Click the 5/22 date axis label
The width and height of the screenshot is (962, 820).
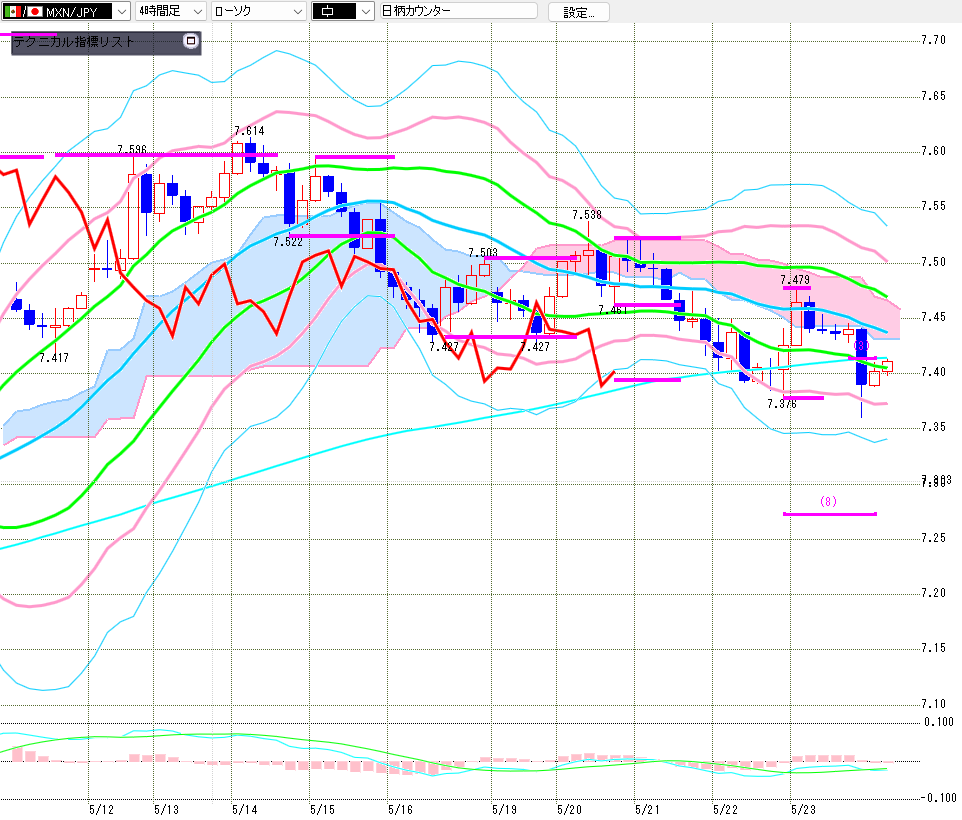tap(725, 810)
